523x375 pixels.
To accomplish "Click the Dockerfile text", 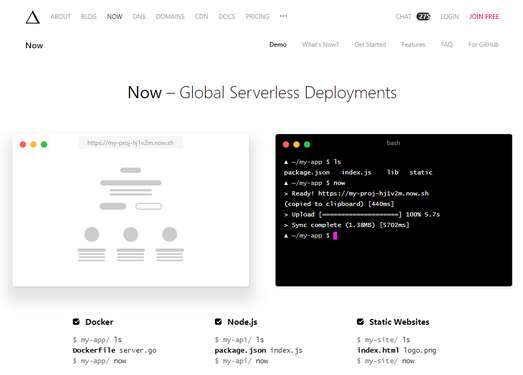I will pos(94,350).
